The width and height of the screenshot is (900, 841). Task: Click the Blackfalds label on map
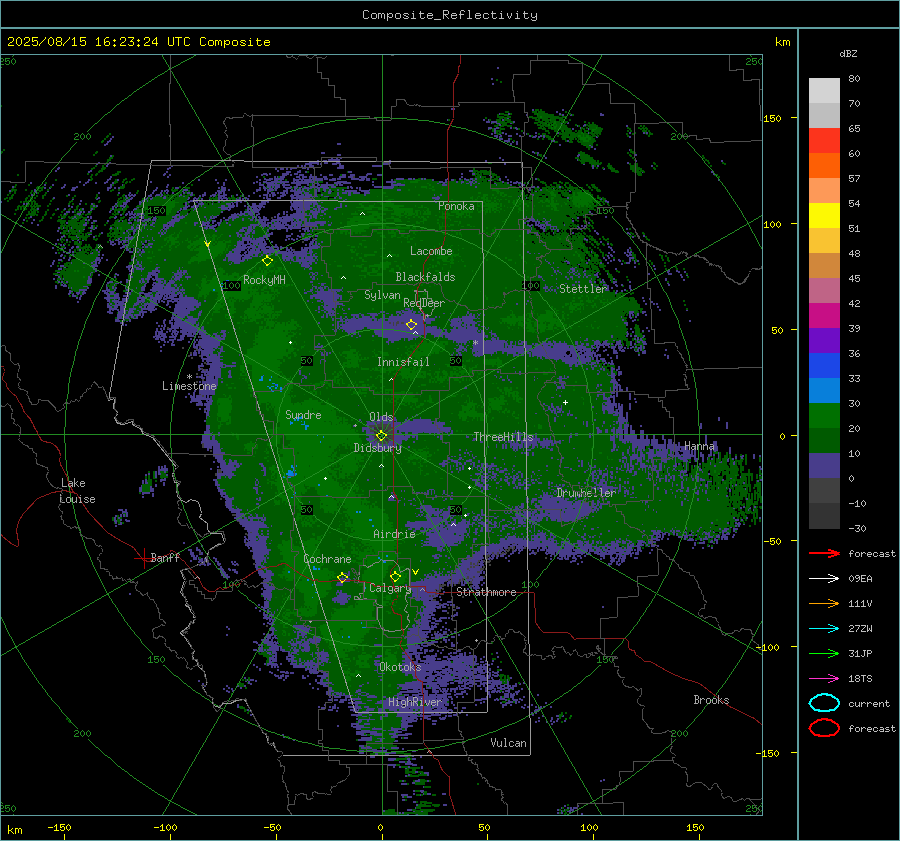tap(425, 277)
